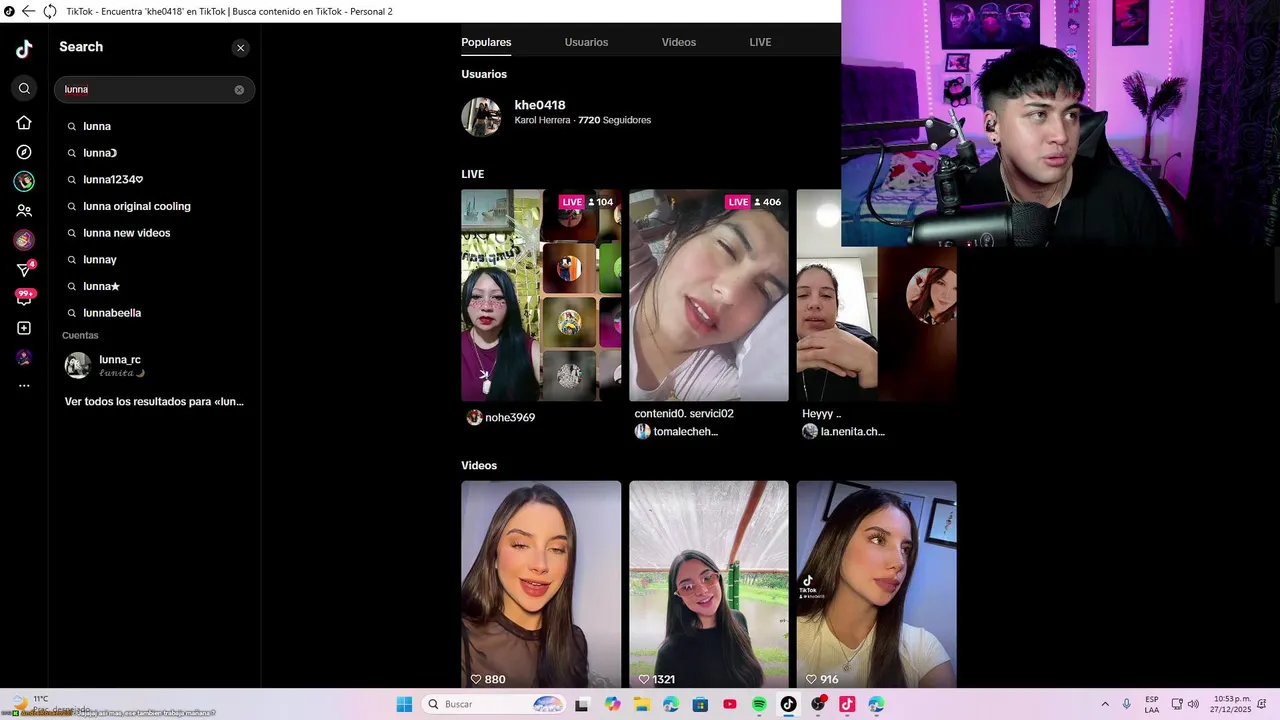Go to the Home feed icon
Screen dimensions: 1280x720
pyautogui.click(x=24, y=122)
